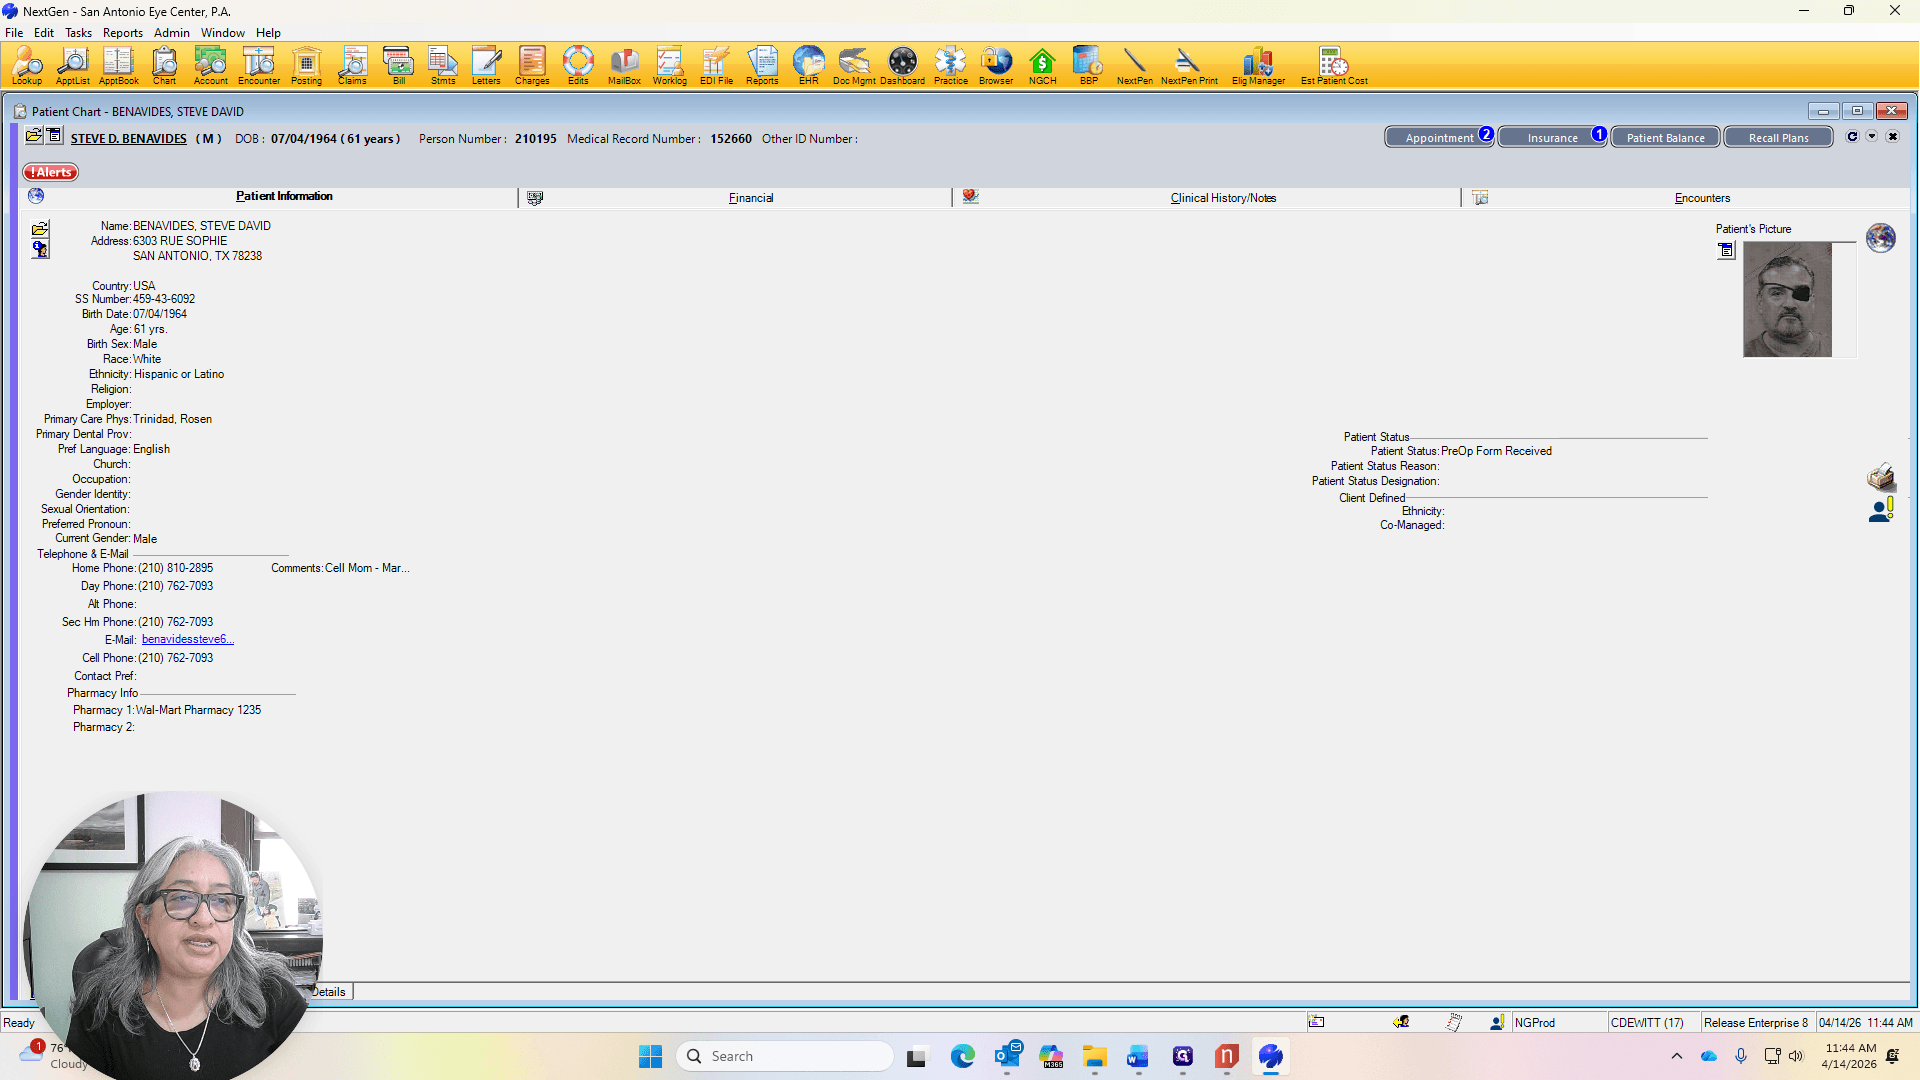Image resolution: width=1920 pixels, height=1080 pixels.
Task: Switch to the Financial tab
Action: 751,198
